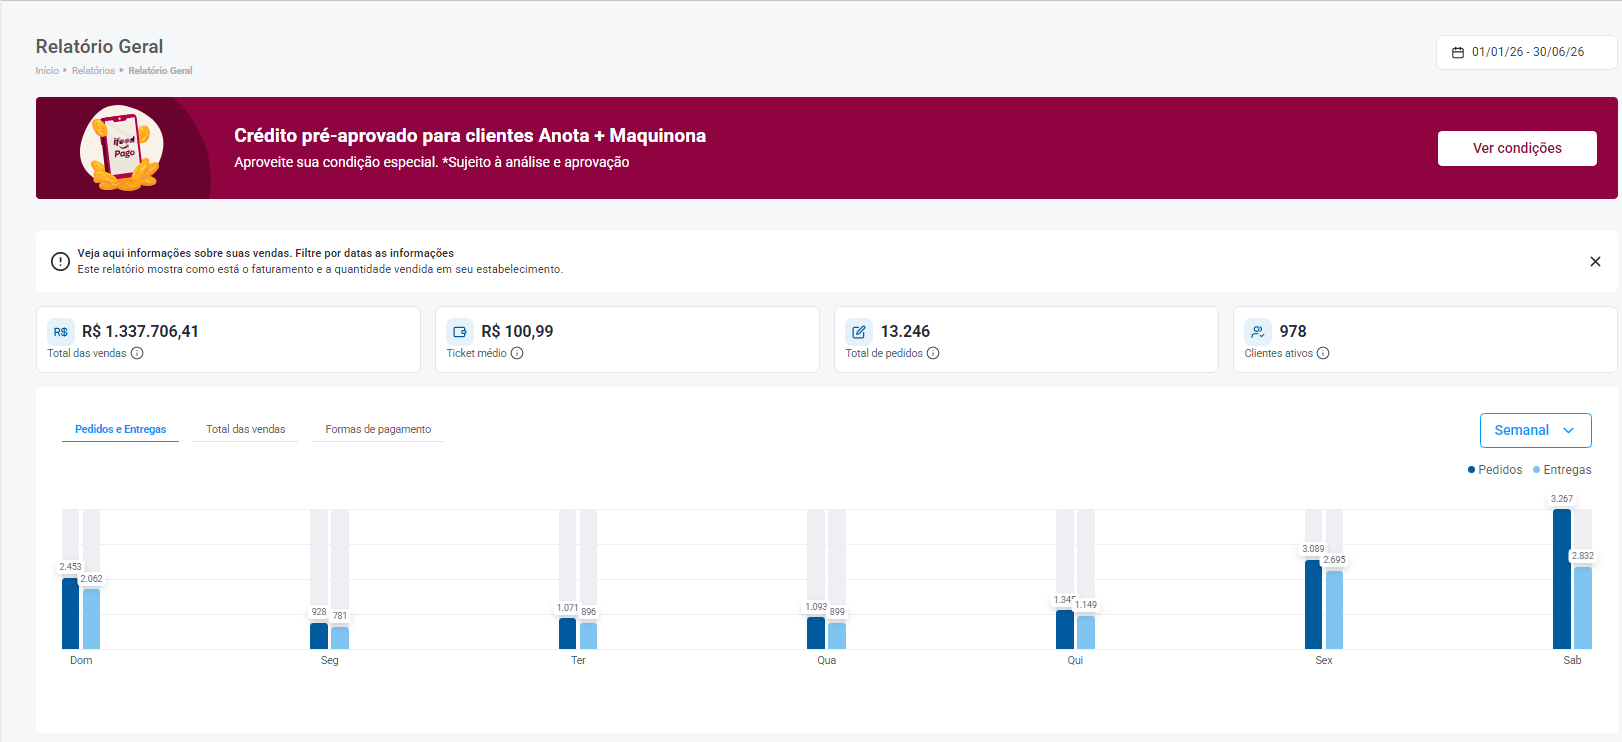
Task: Click the Seg Pedidos bar labeled 928
Action: 319,636
